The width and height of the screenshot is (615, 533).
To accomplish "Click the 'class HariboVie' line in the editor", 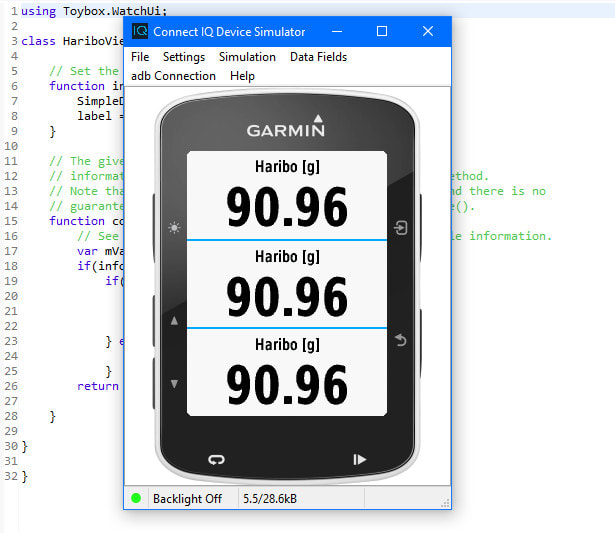I will [72, 41].
